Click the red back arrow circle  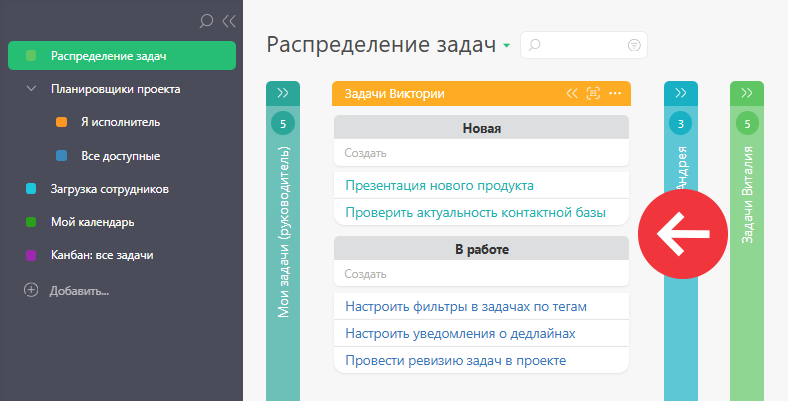(683, 234)
